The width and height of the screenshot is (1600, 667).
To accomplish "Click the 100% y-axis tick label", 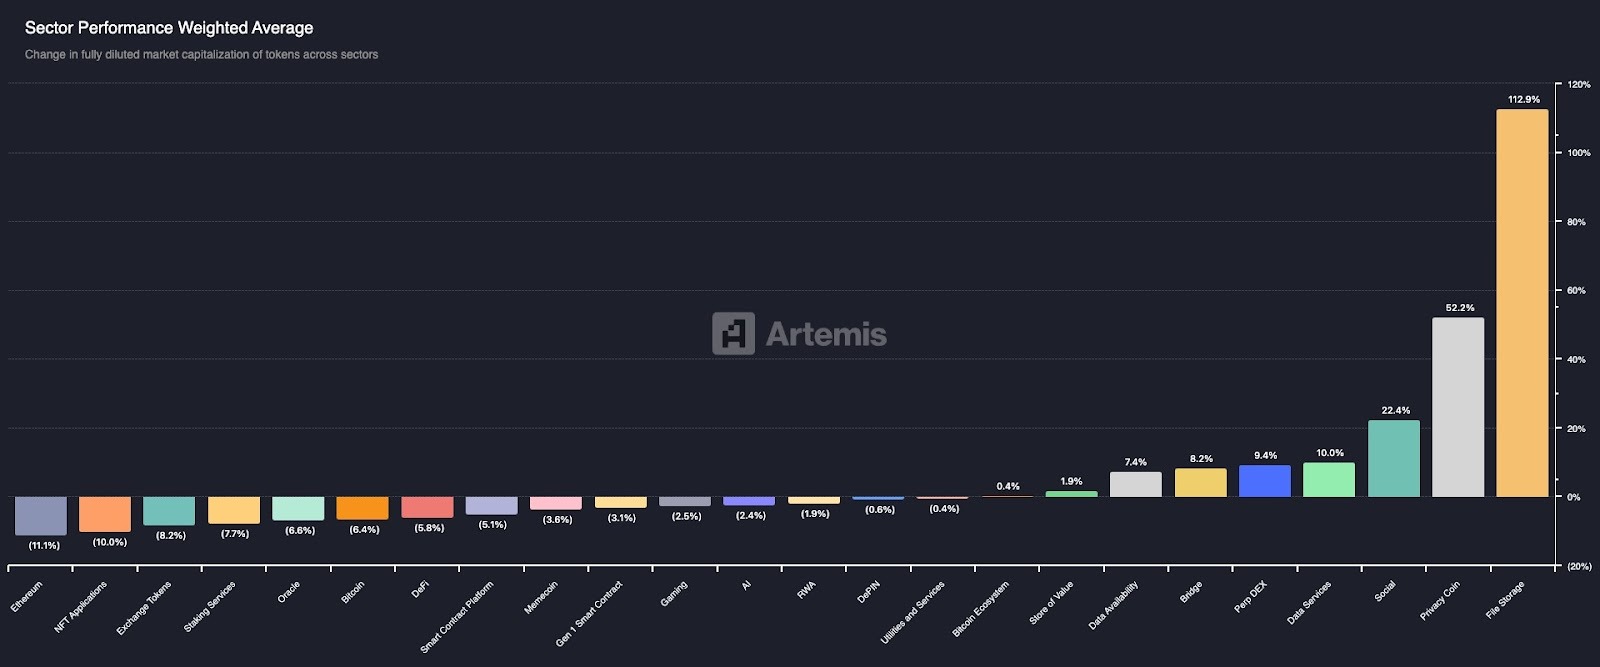I will (1578, 153).
